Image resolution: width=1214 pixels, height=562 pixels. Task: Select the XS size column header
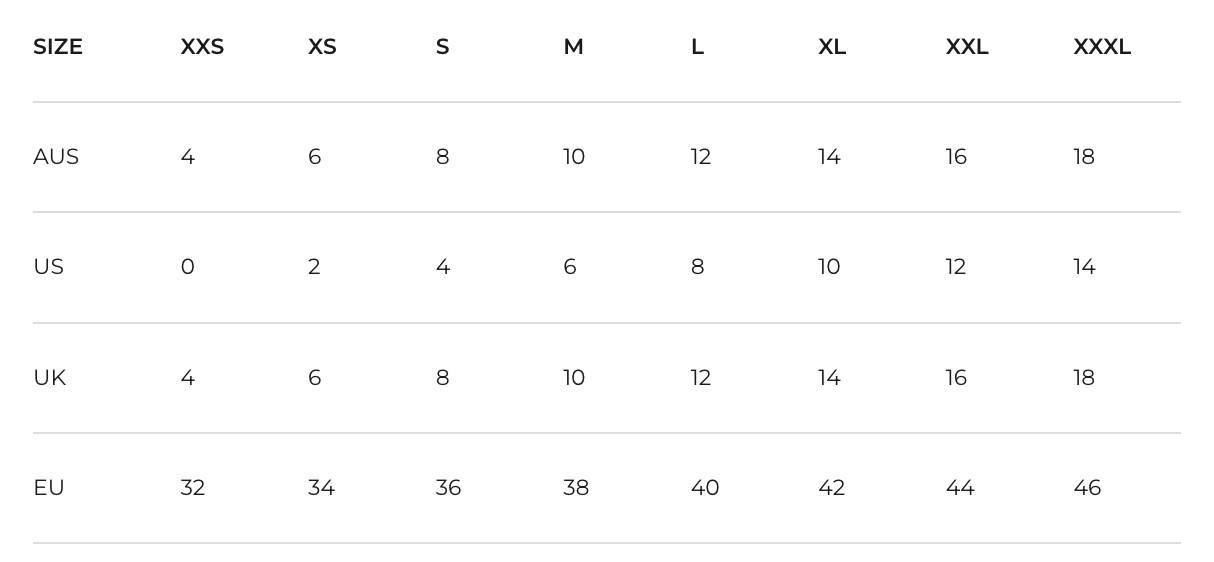pyautogui.click(x=322, y=47)
